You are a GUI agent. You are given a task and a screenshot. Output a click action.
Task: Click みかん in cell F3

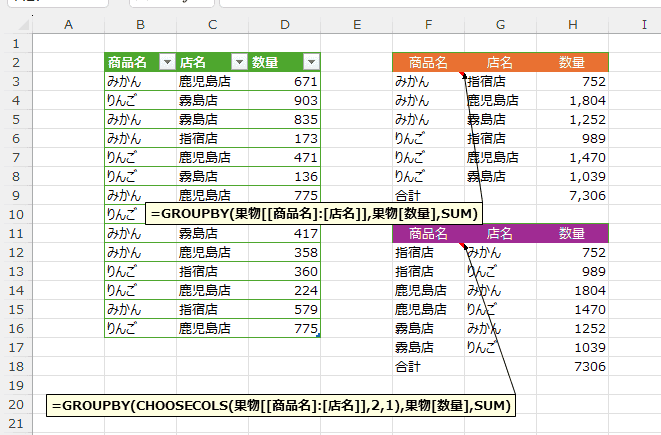point(428,81)
